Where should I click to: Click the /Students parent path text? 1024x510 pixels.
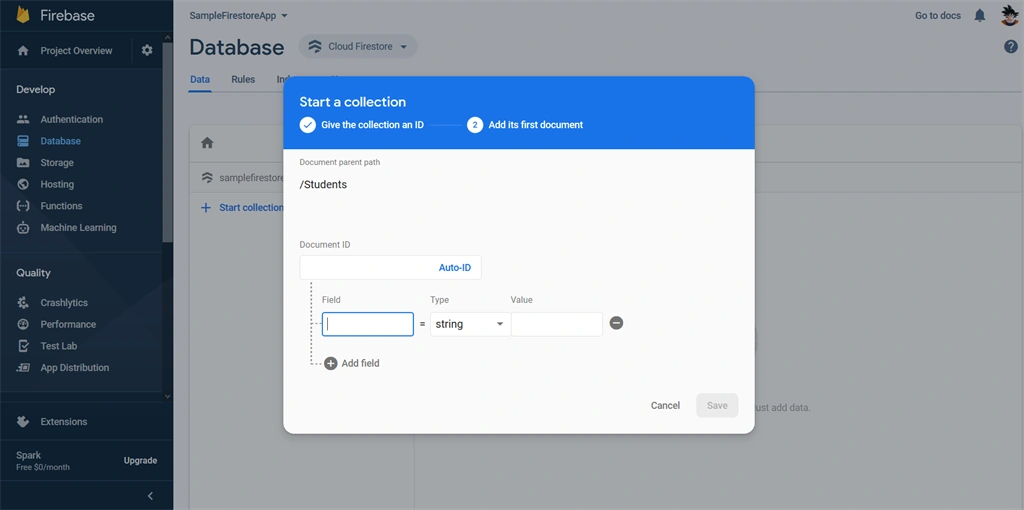323,185
